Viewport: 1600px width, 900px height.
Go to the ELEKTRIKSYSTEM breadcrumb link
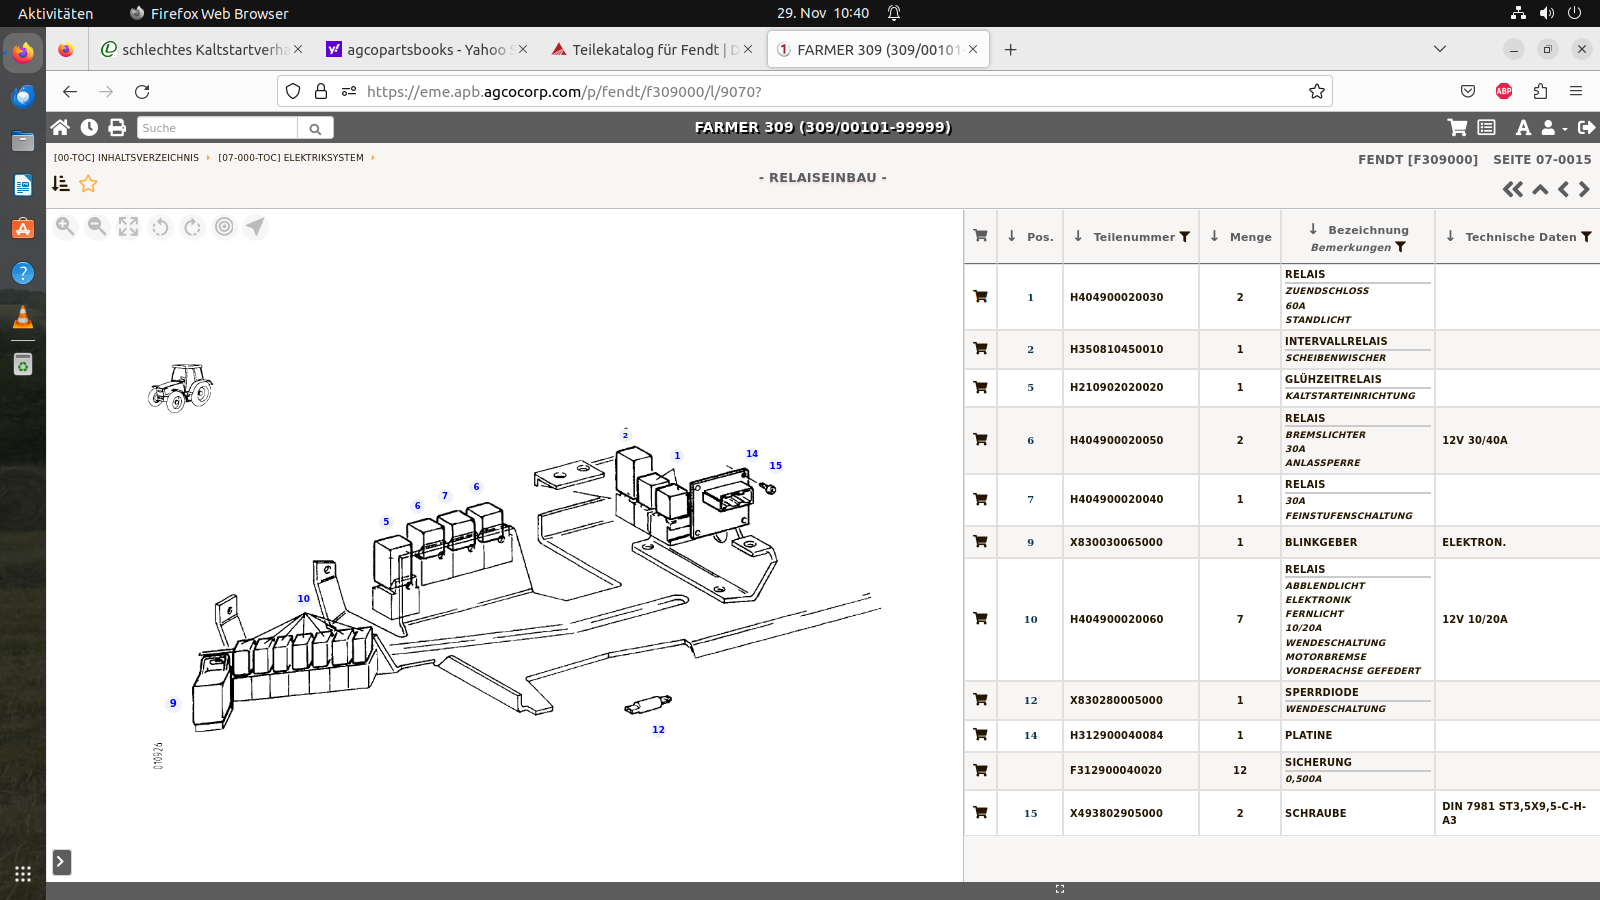[x=291, y=158]
